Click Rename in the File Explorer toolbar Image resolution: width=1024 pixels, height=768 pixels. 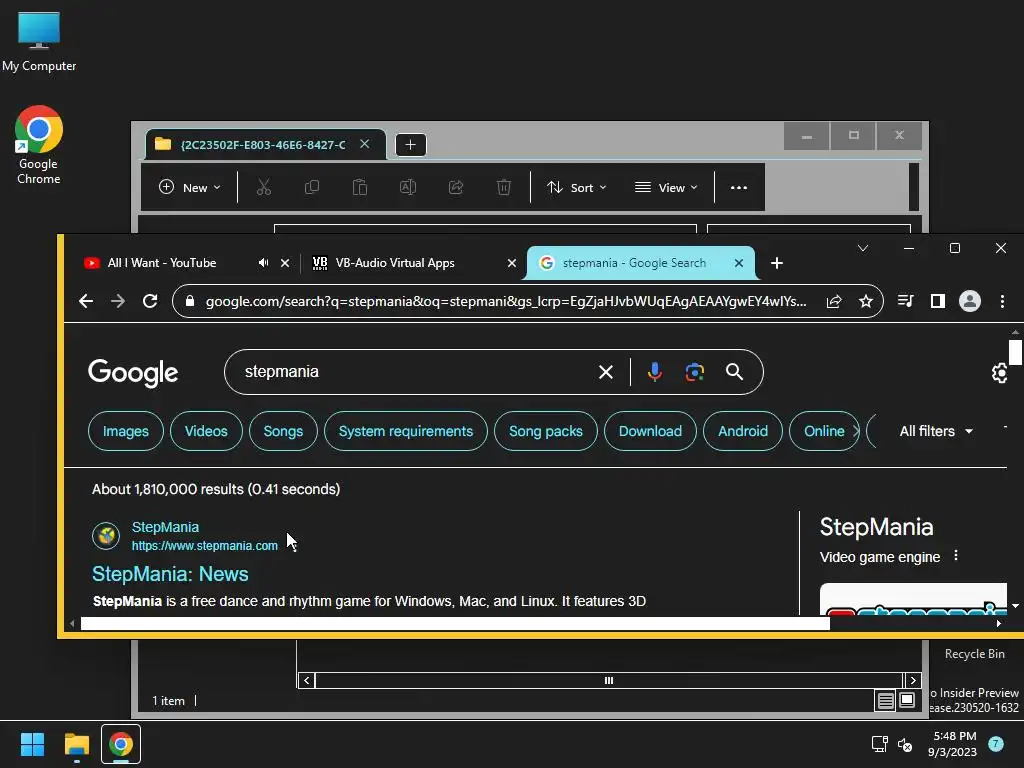(408, 187)
